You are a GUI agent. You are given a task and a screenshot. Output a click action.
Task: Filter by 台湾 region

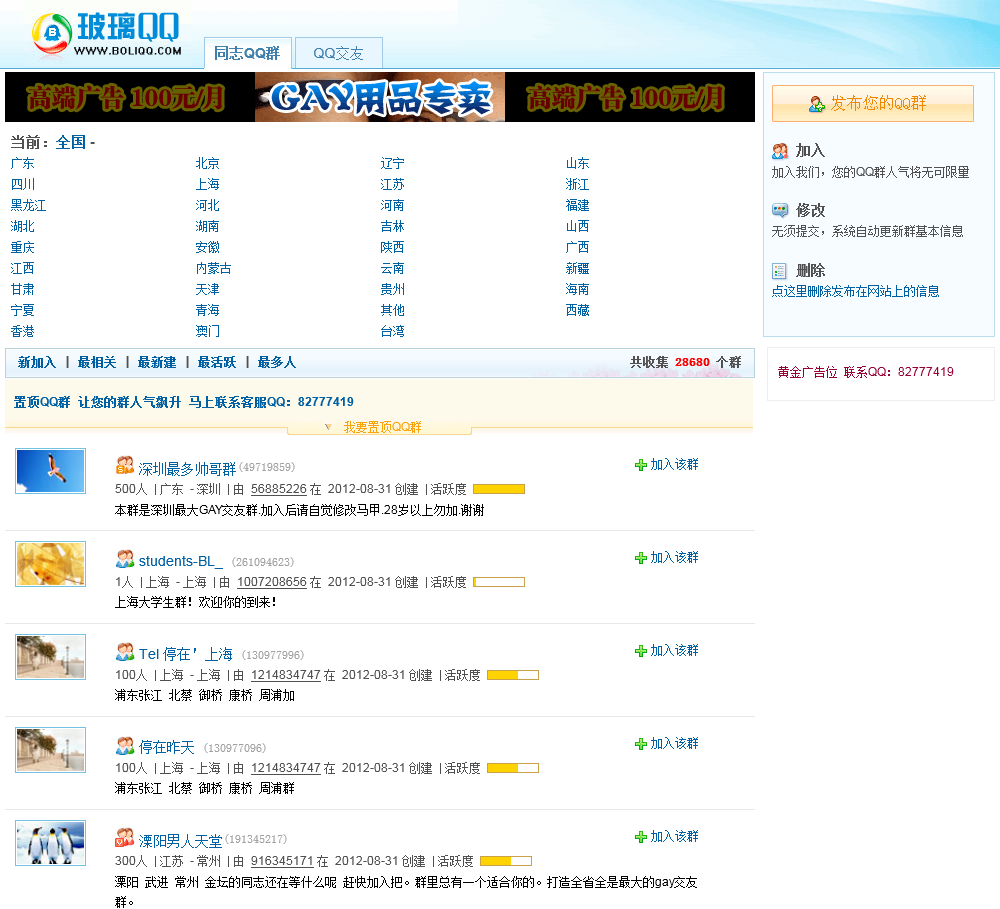[x=392, y=331]
